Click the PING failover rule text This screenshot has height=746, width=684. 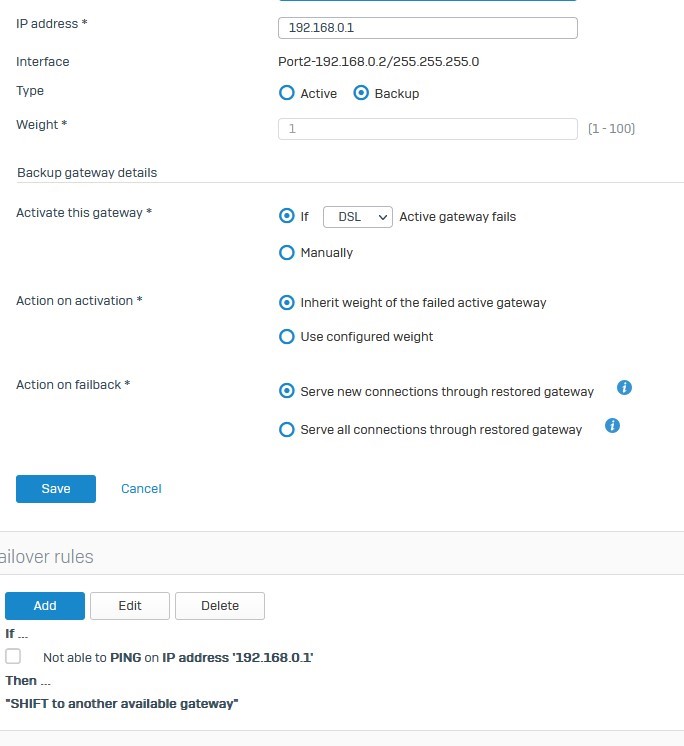click(178, 658)
